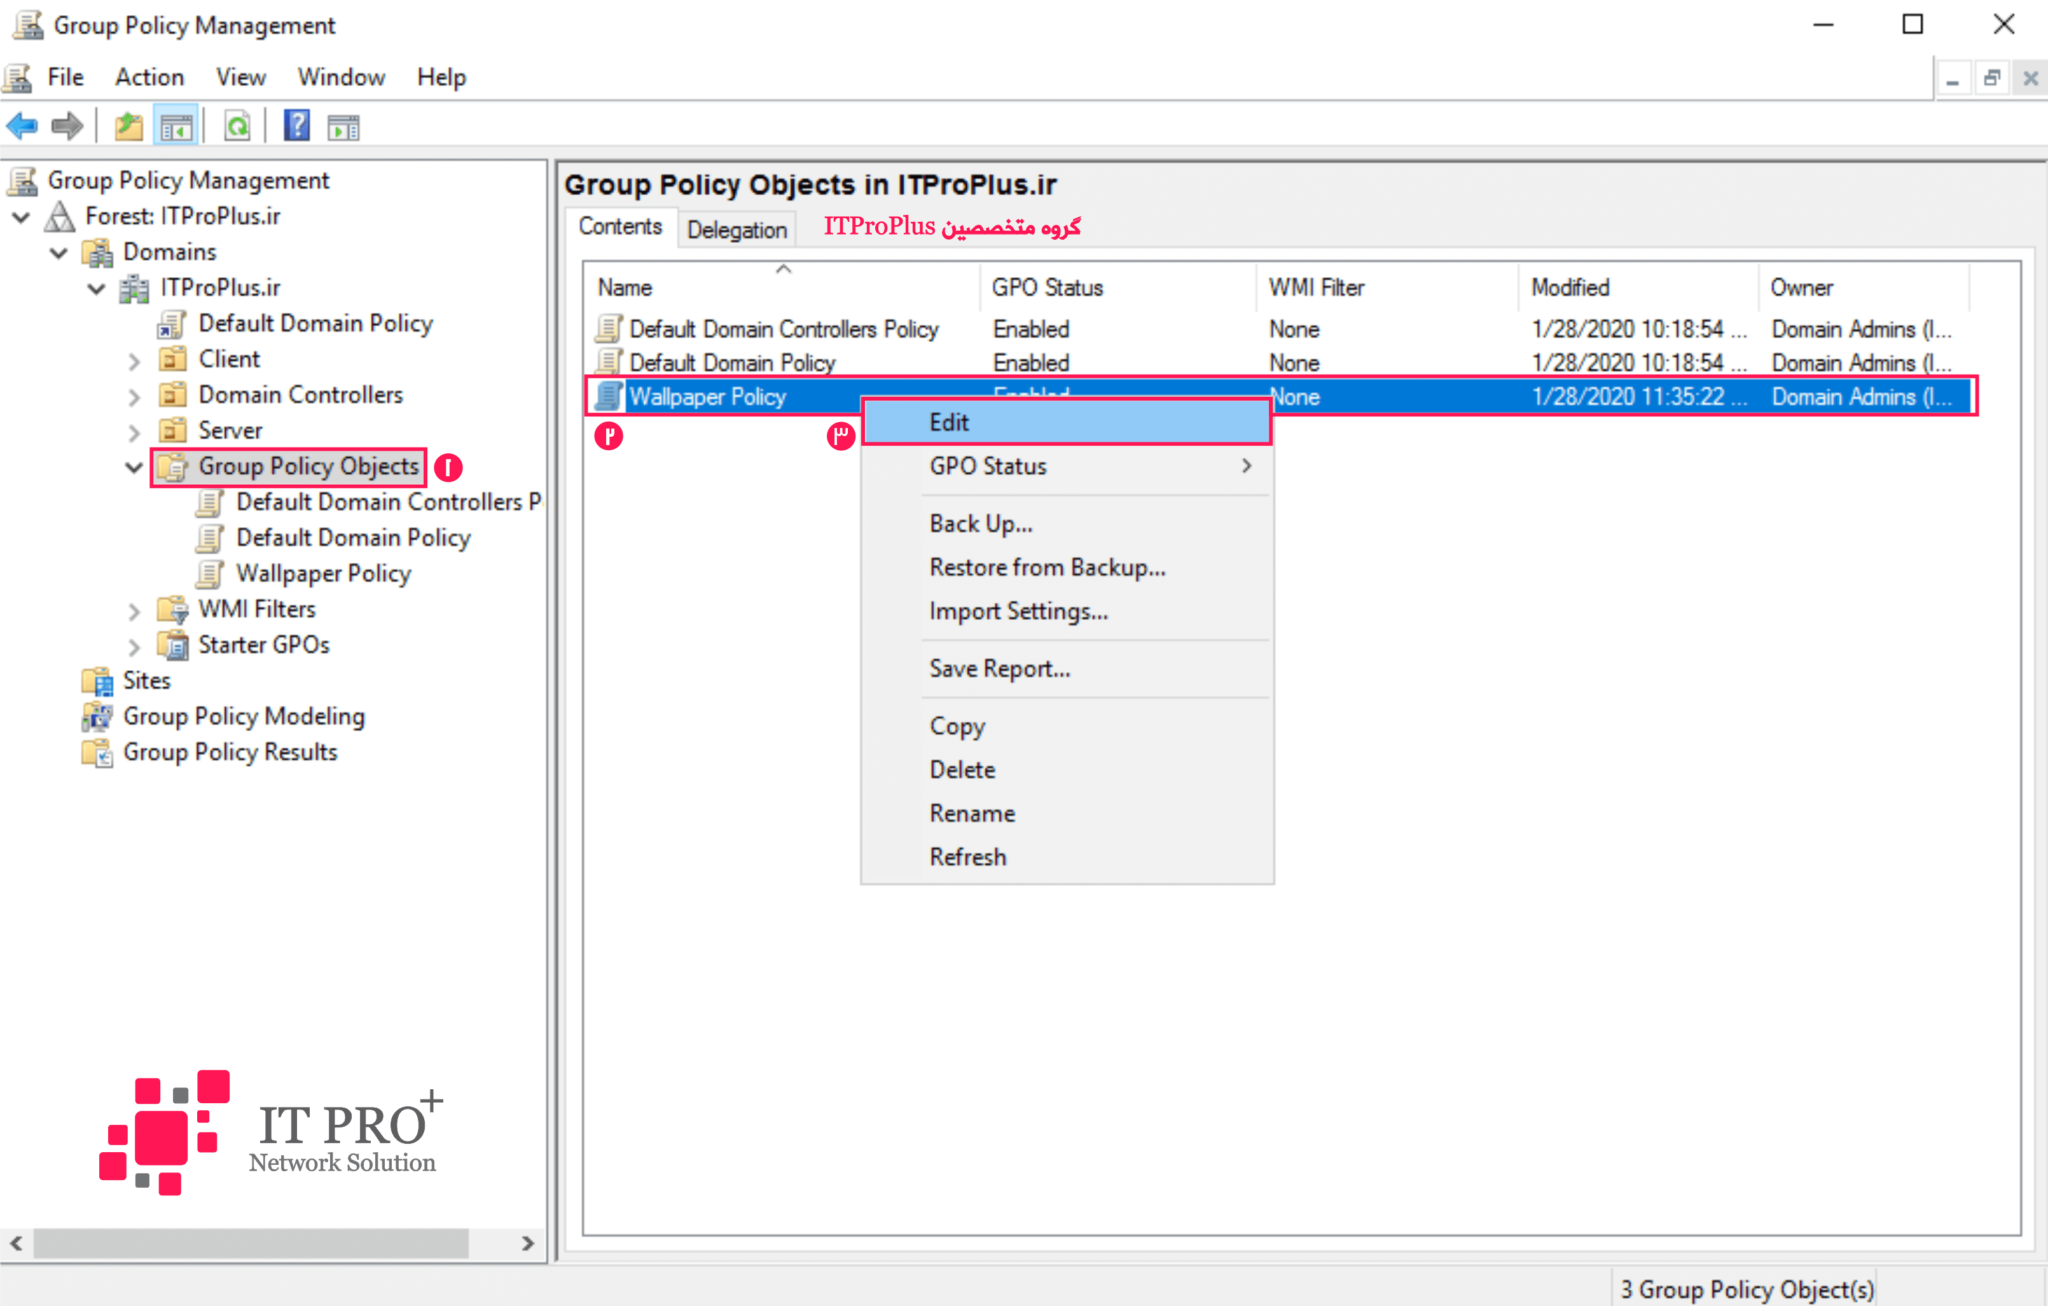
Task: Expand the WMI Filters node
Action: [136, 609]
